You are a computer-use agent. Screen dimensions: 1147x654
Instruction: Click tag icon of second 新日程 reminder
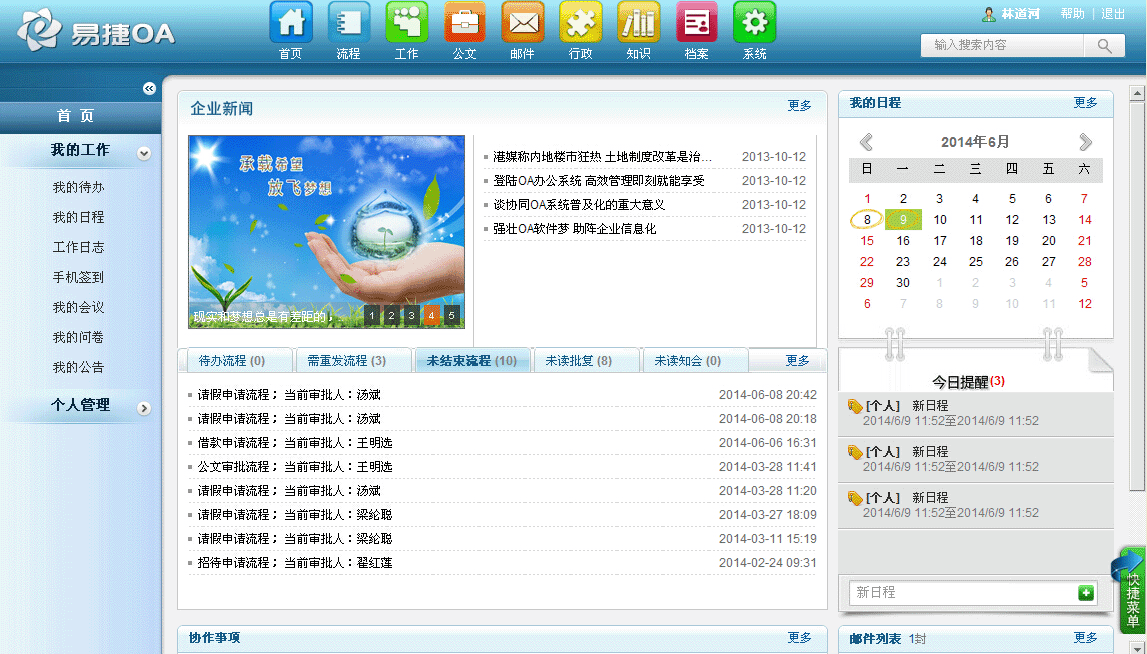click(855, 452)
